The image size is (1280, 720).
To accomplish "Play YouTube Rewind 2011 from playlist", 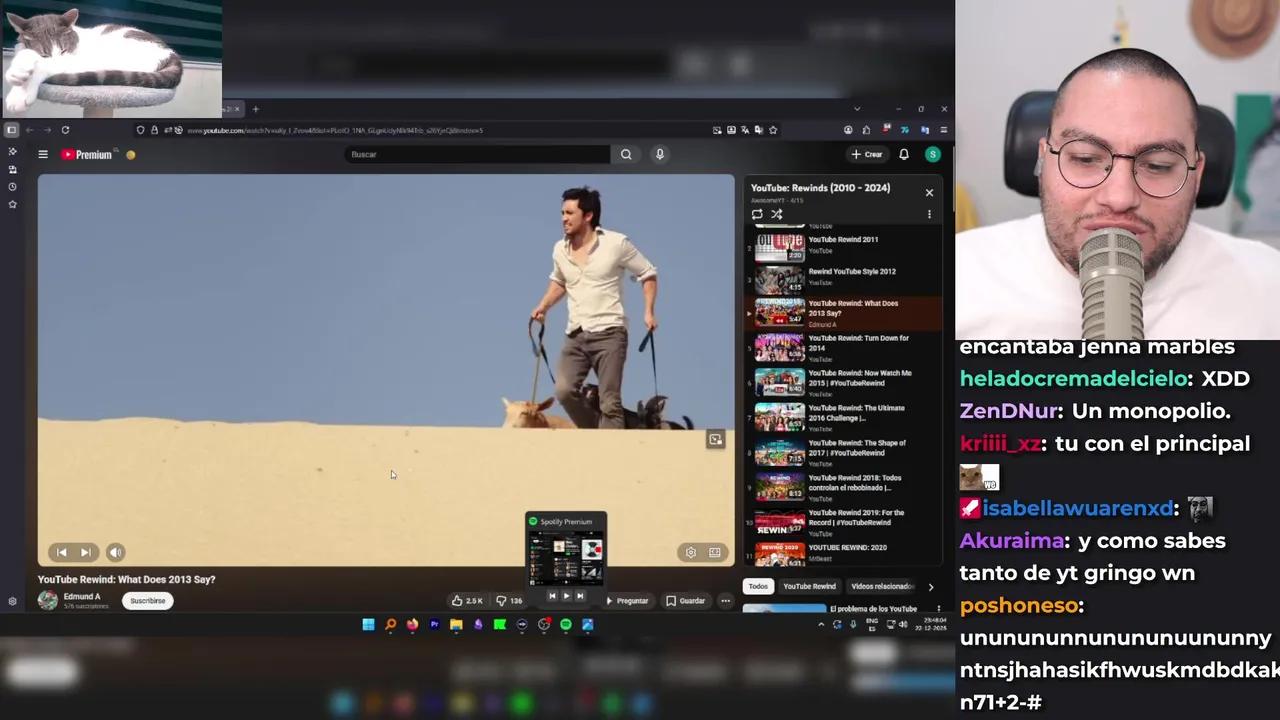I will (x=844, y=246).
